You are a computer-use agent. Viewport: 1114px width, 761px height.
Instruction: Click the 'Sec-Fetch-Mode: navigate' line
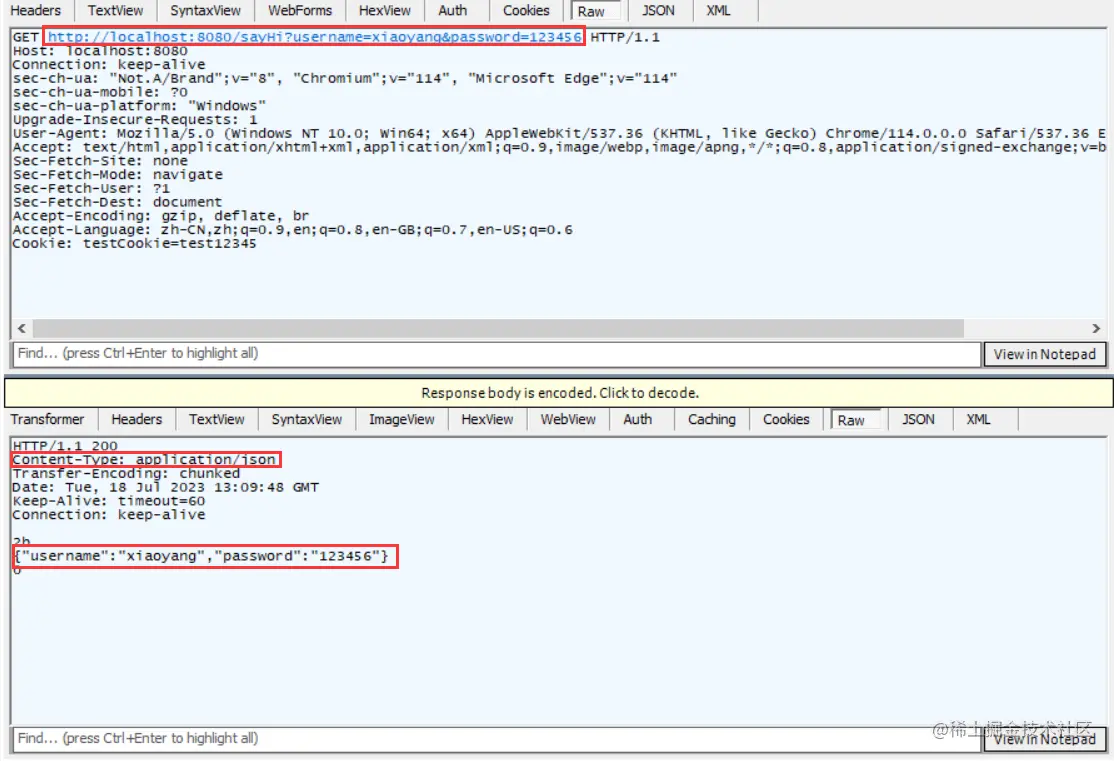pos(118,175)
